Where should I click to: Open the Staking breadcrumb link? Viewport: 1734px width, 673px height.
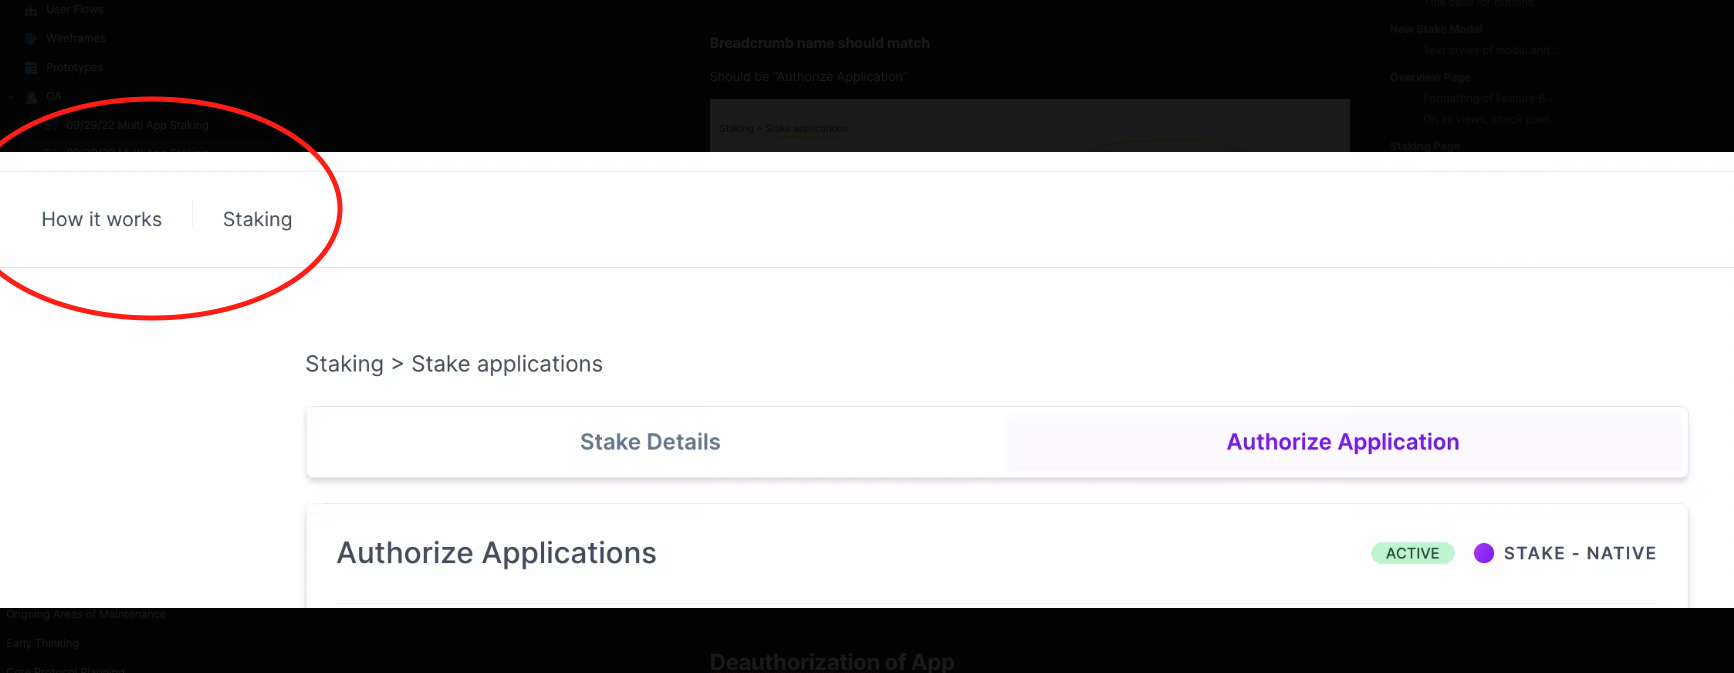[344, 364]
